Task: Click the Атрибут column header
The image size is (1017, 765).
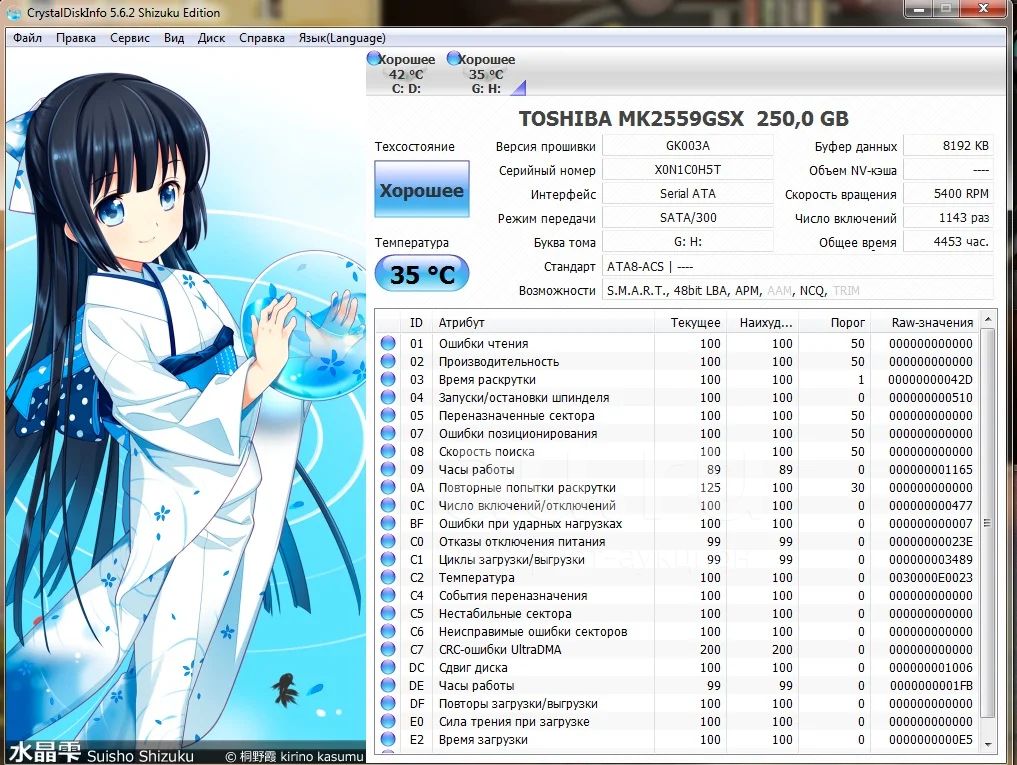Action: [x=544, y=322]
